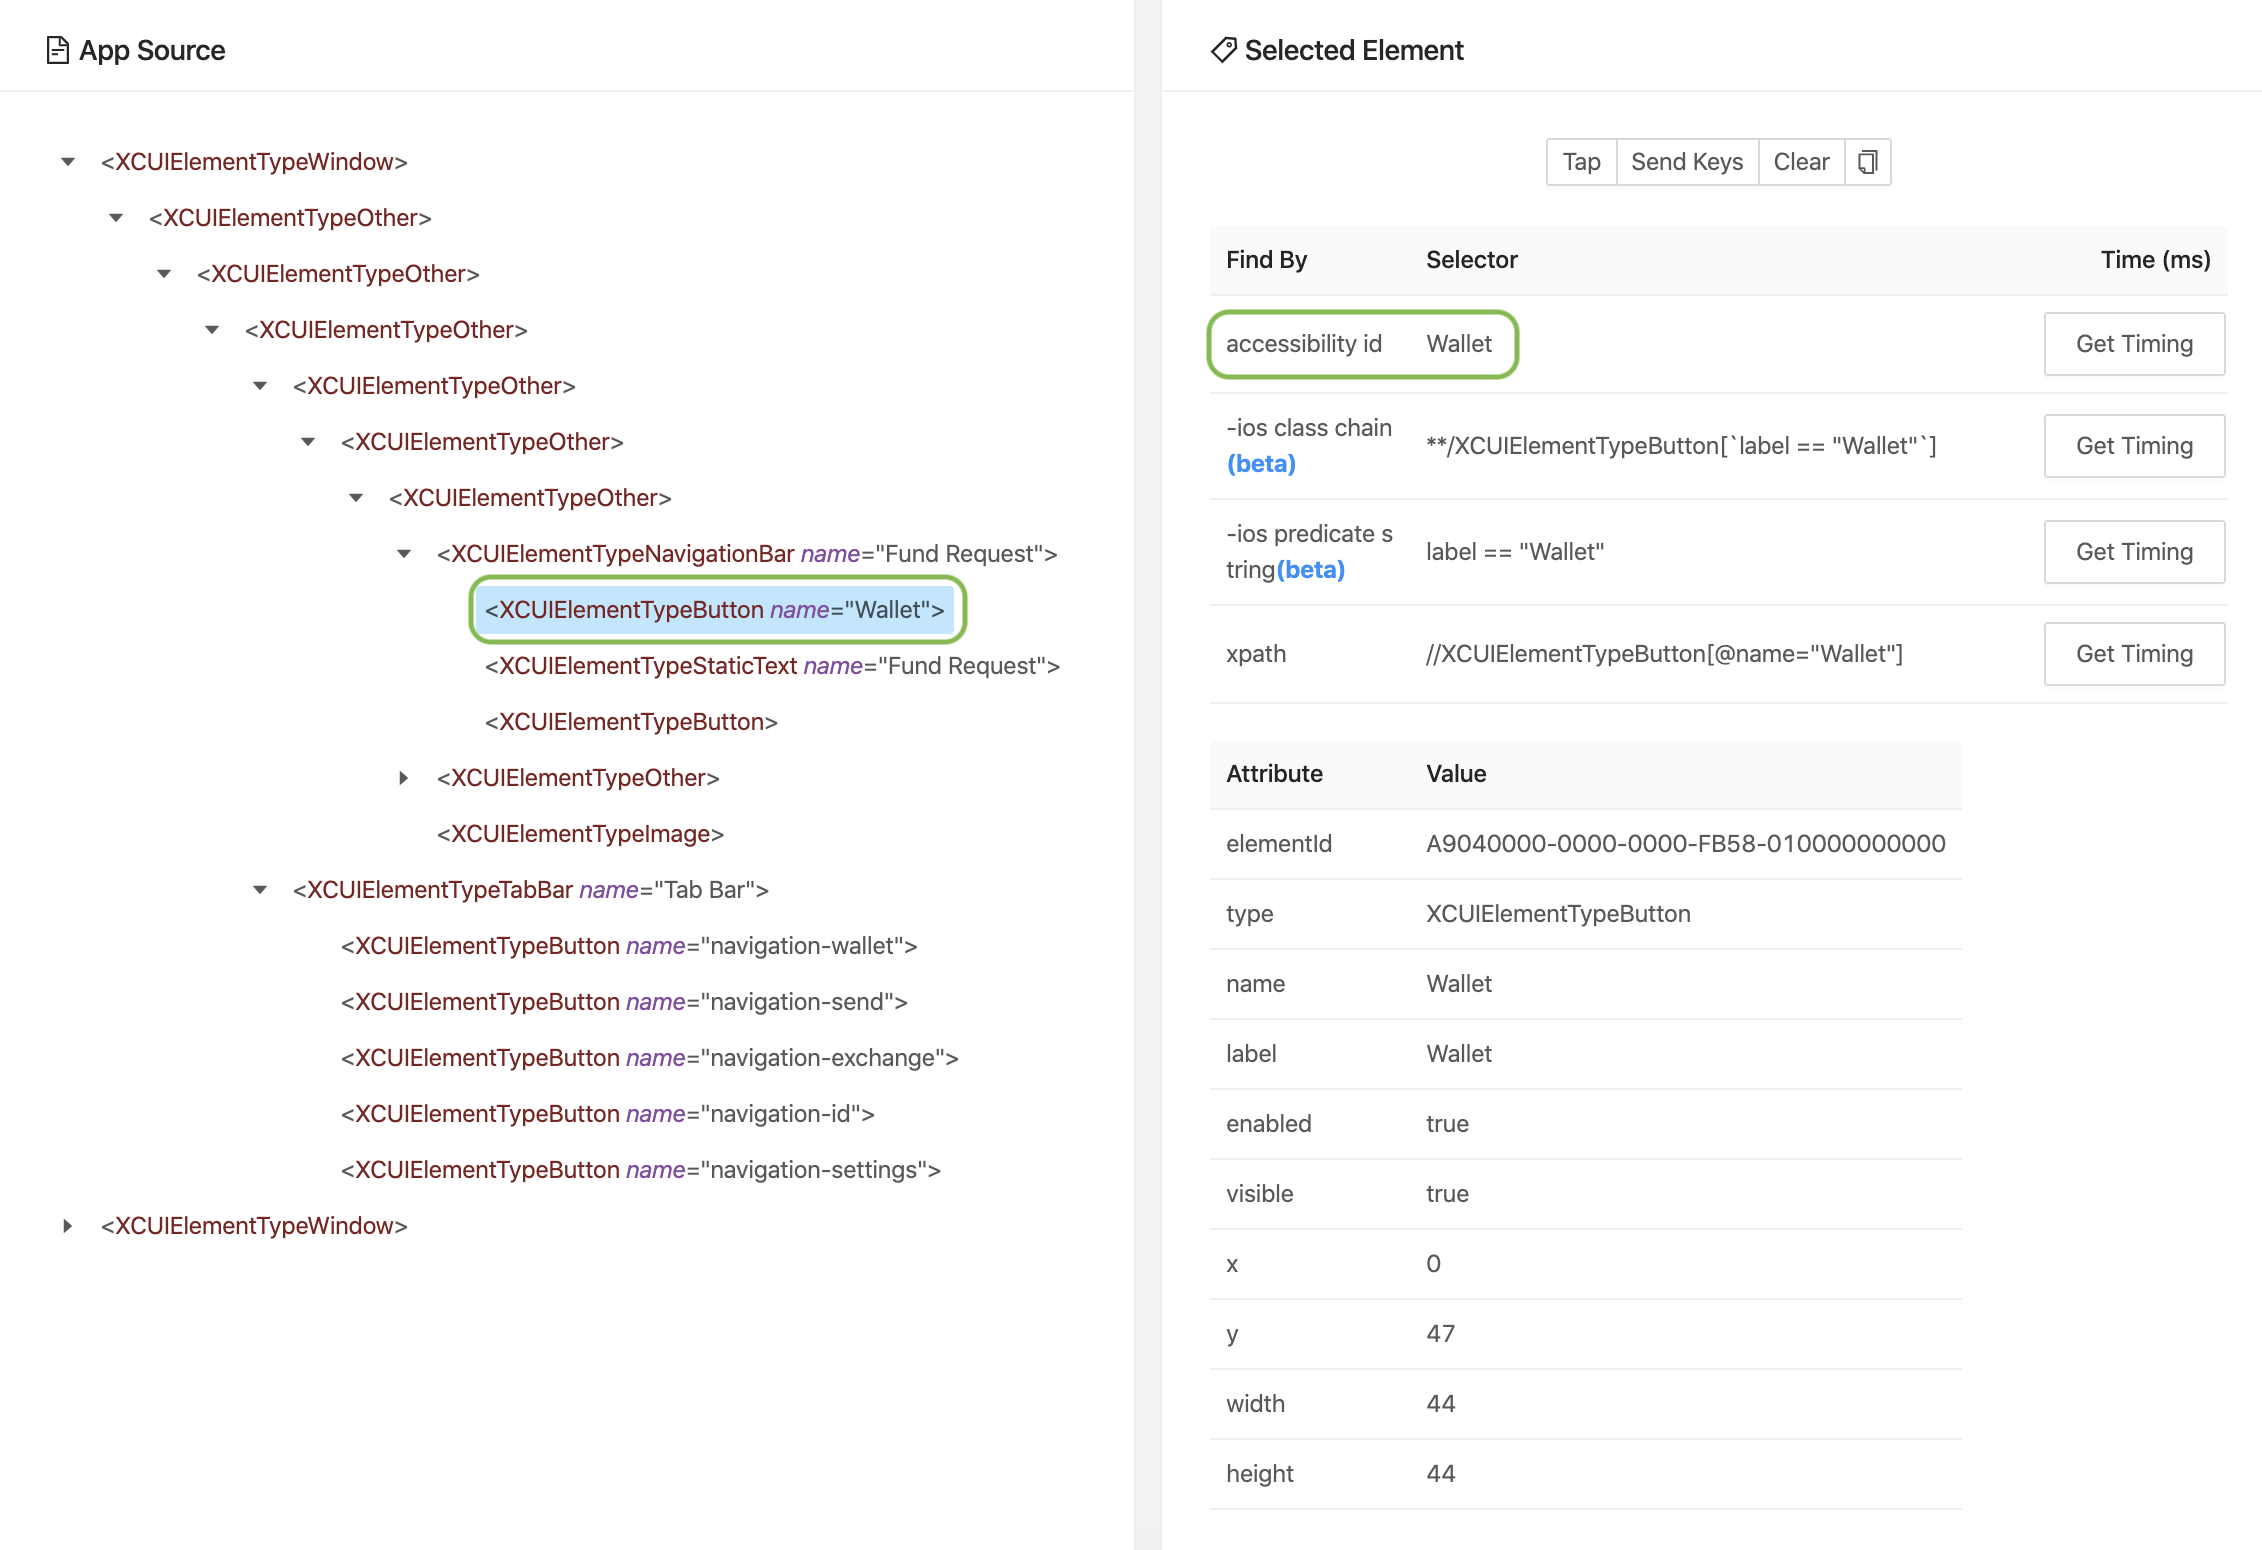Screen dimensions: 2262x1550
Task: Select the navigation-settings button node
Action: 640,1170
